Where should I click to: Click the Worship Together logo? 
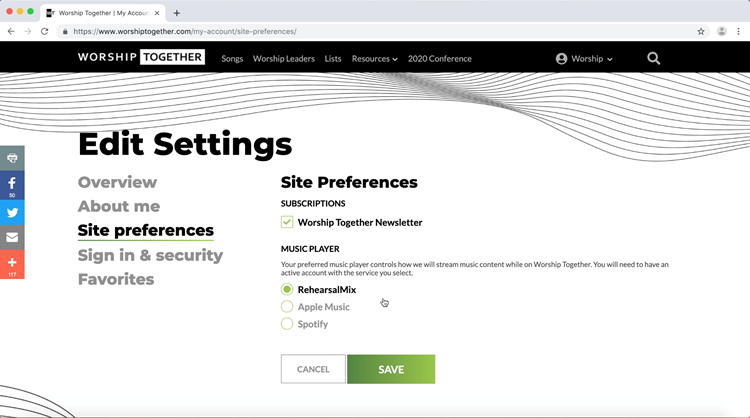coord(141,58)
